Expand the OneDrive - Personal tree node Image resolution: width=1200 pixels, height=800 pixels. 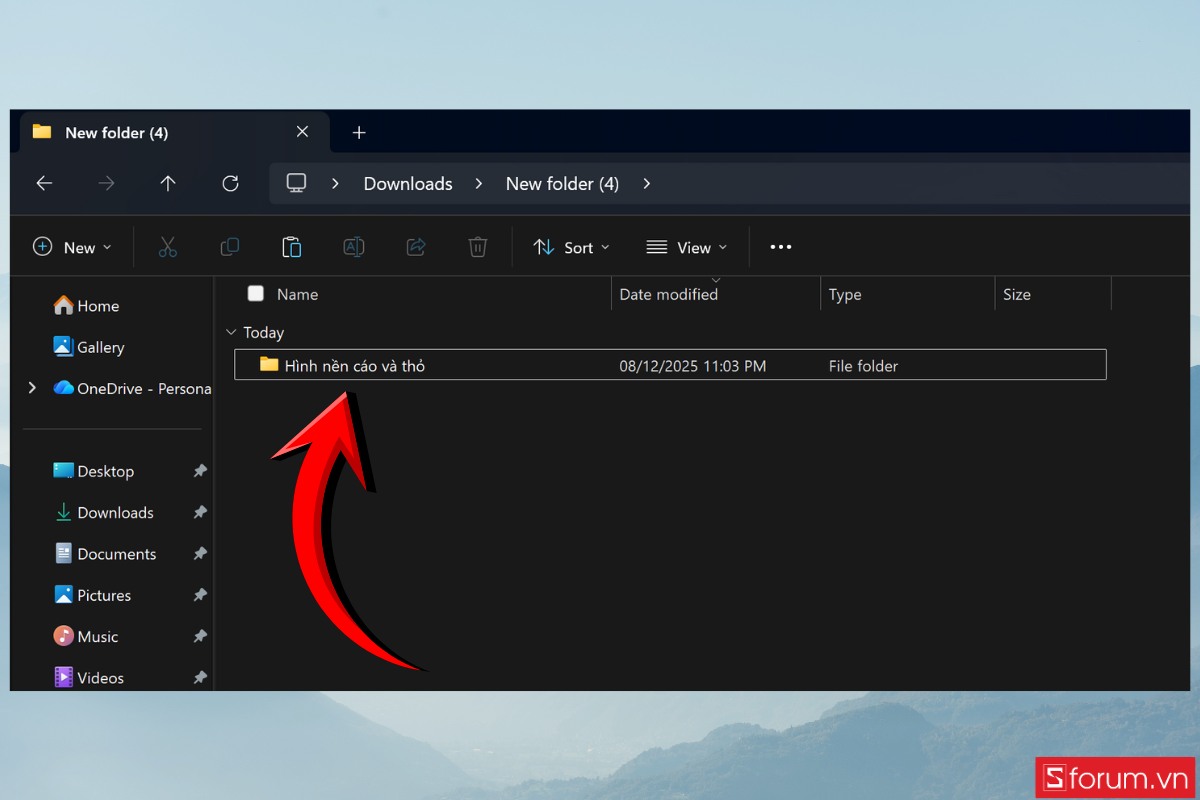pos(32,387)
